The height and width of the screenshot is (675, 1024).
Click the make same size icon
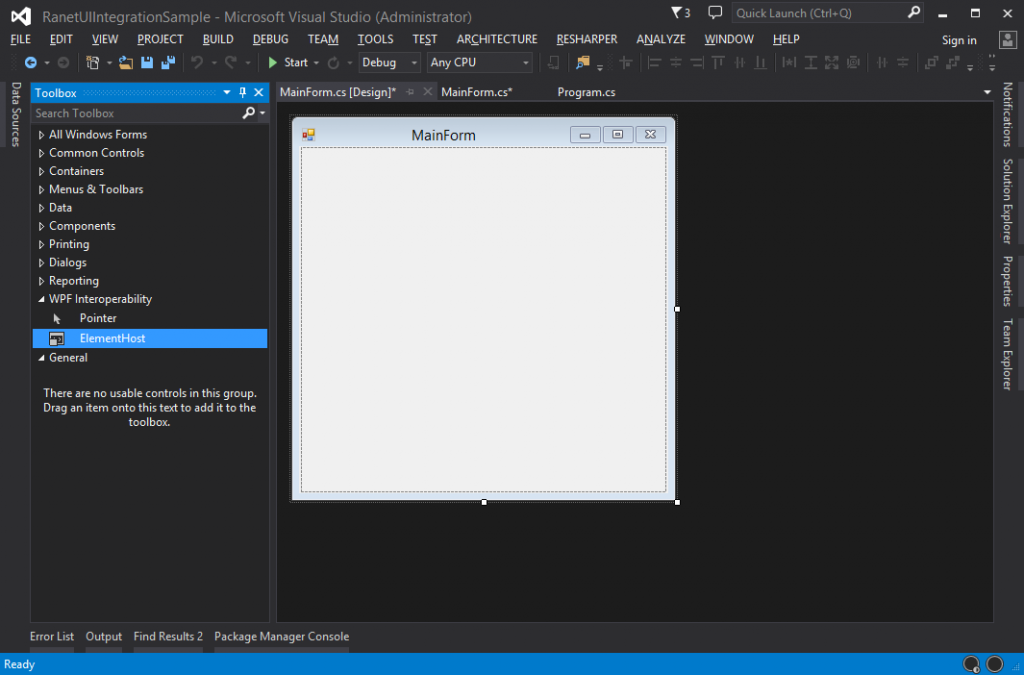[x=830, y=62]
